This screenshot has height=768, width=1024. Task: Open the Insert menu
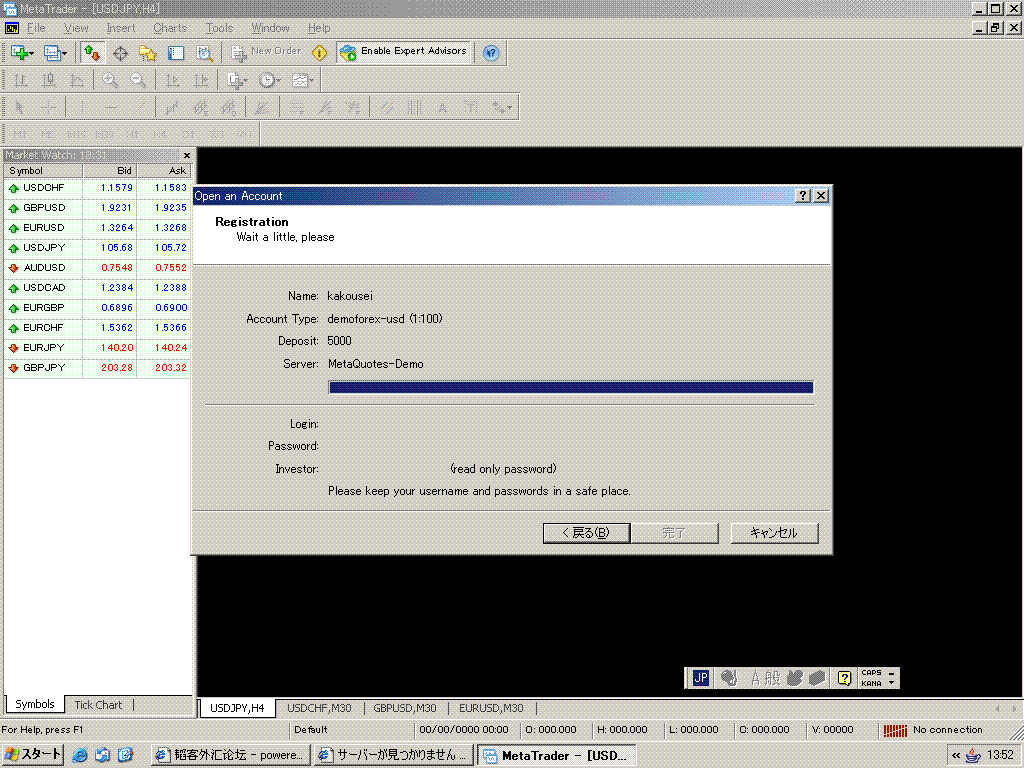(121, 28)
